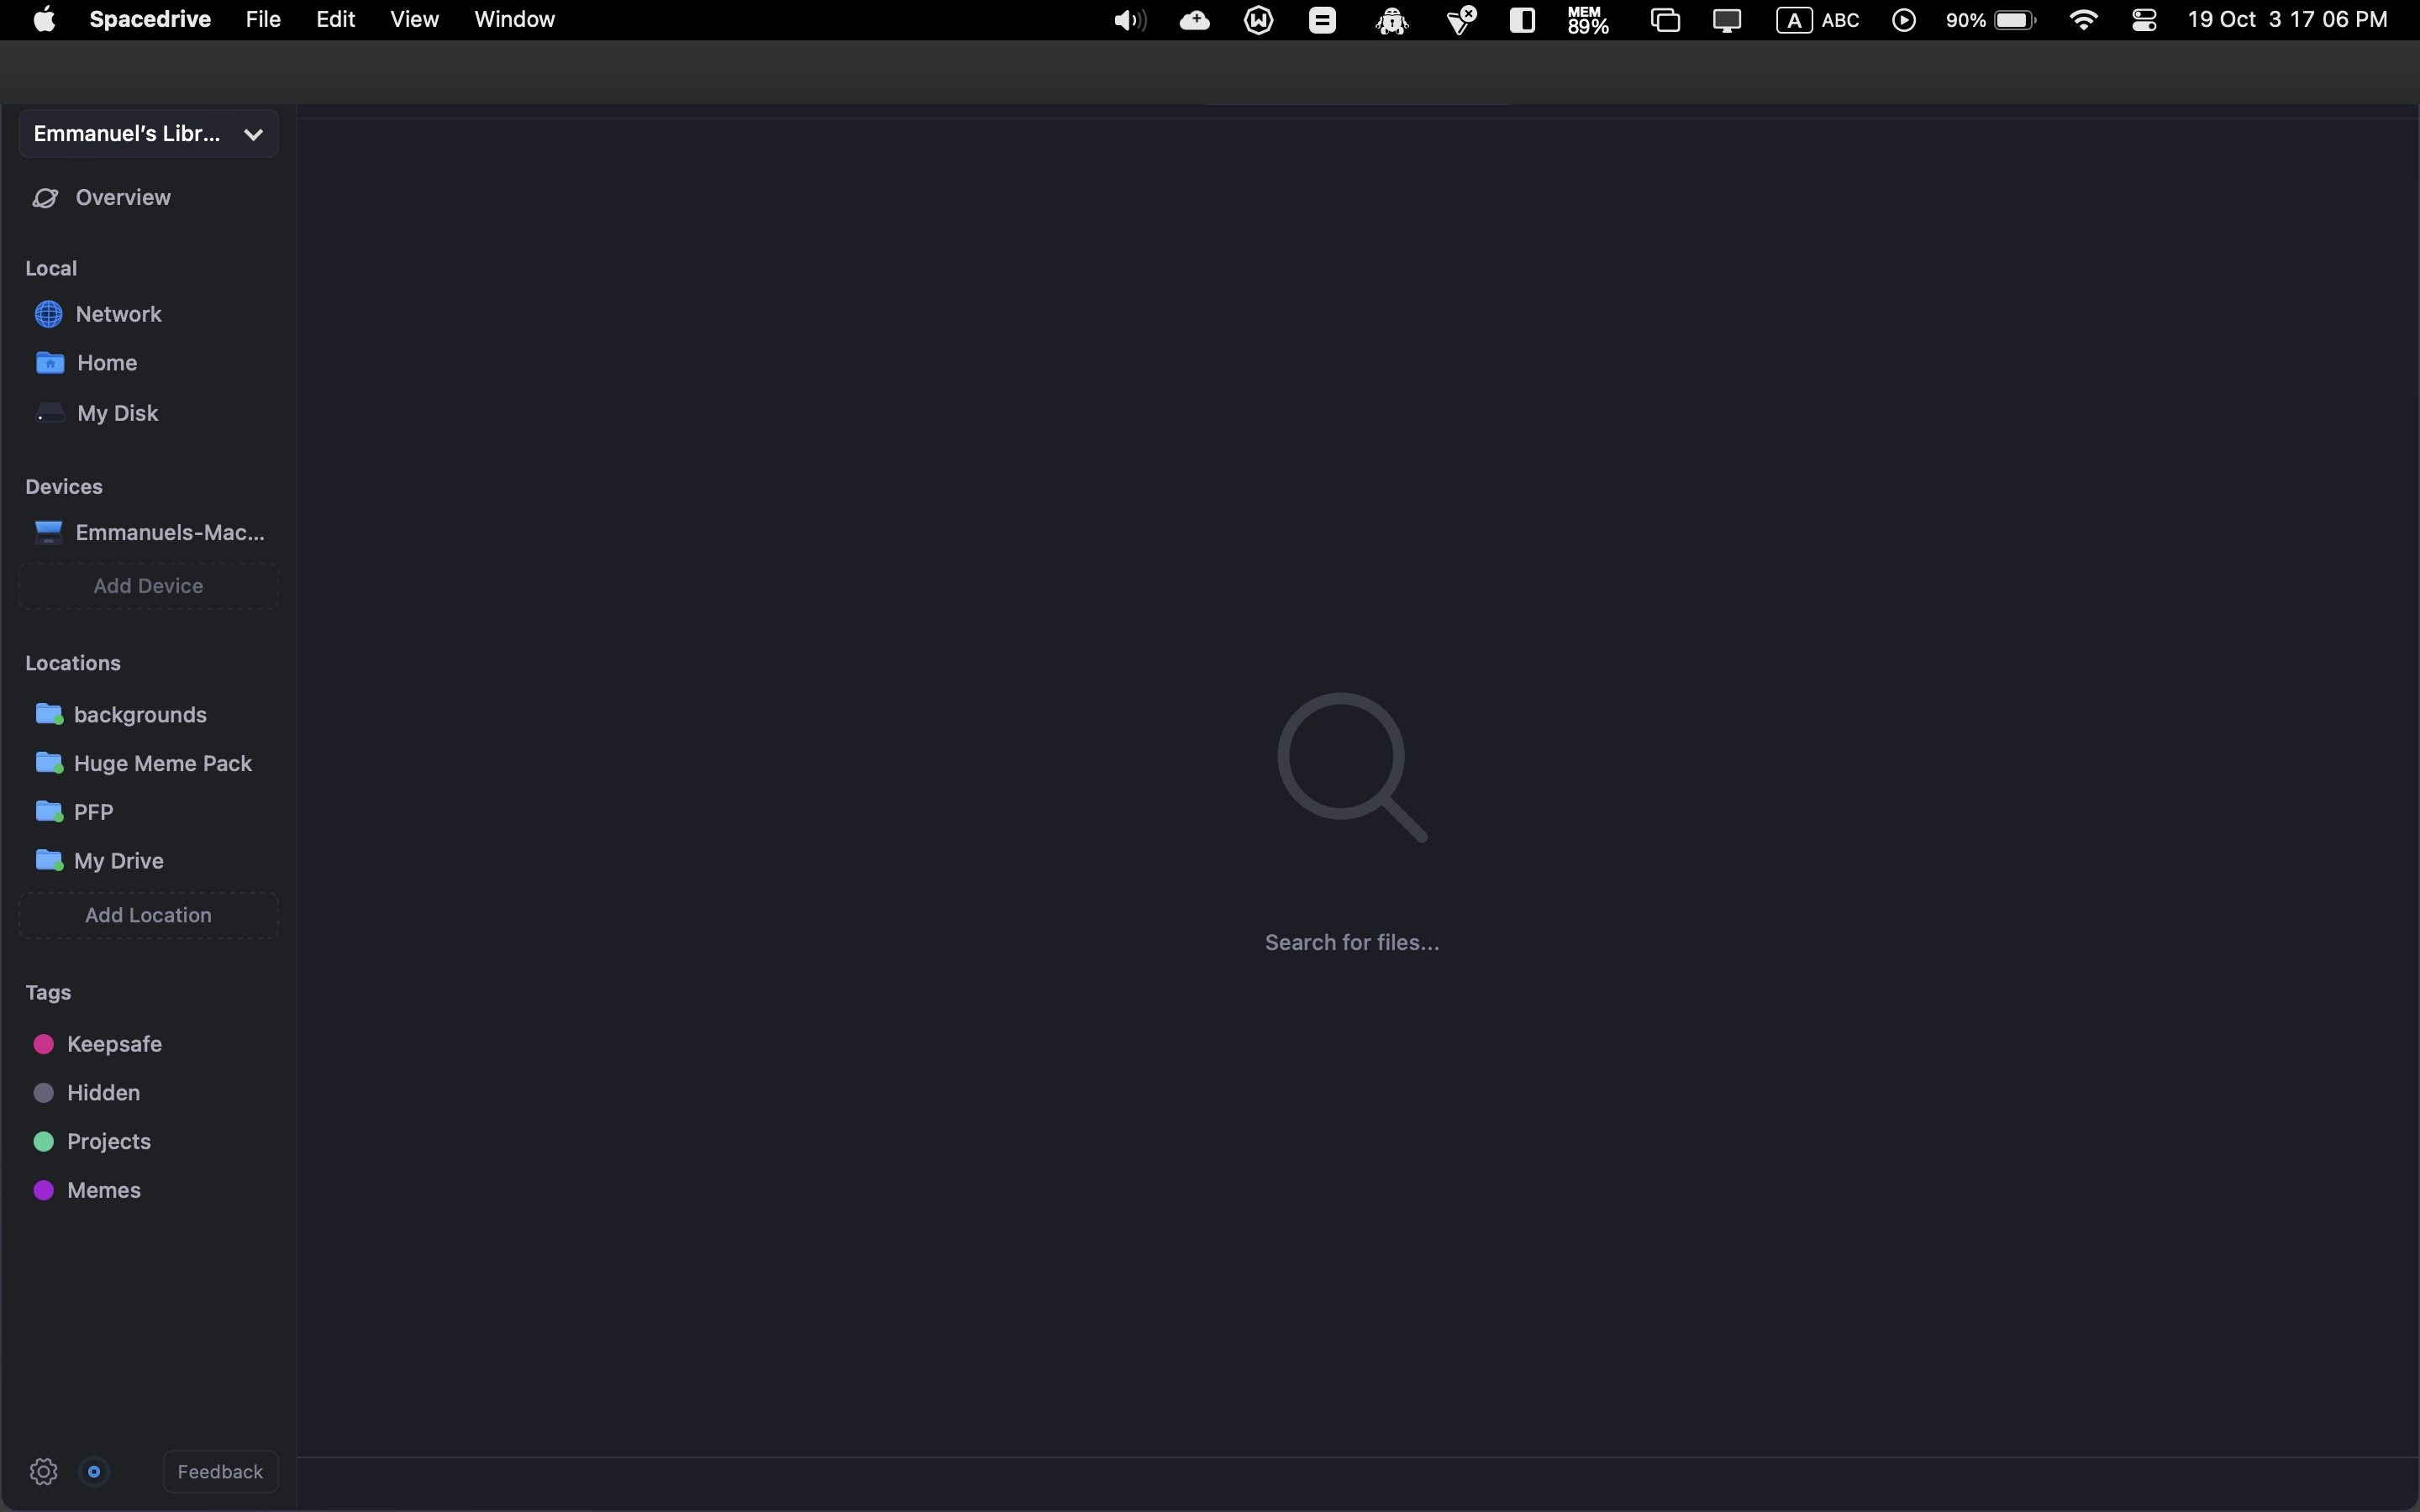2420x1512 pixels.
Task: Open the File menu
Action: (261, 19)
